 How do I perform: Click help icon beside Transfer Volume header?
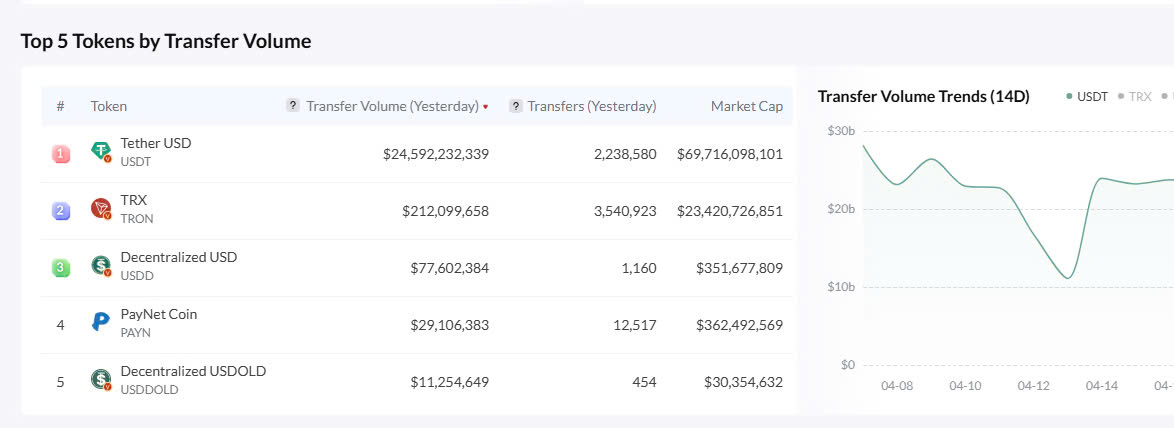[293, 105]
